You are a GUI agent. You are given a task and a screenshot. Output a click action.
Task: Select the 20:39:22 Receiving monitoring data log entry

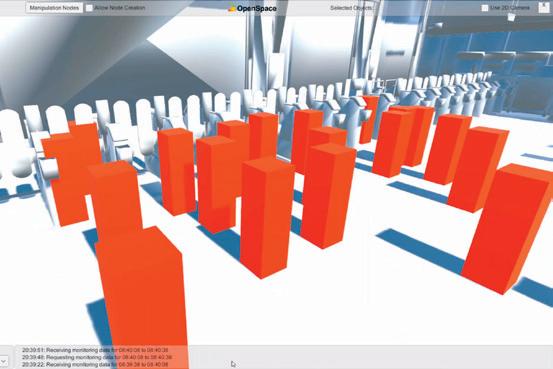(x=95, y=364)
